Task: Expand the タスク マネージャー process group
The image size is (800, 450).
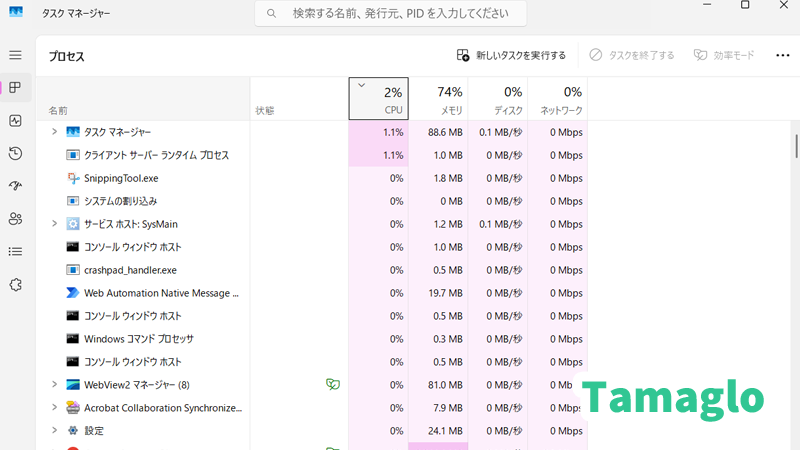Action: (54, 132)
